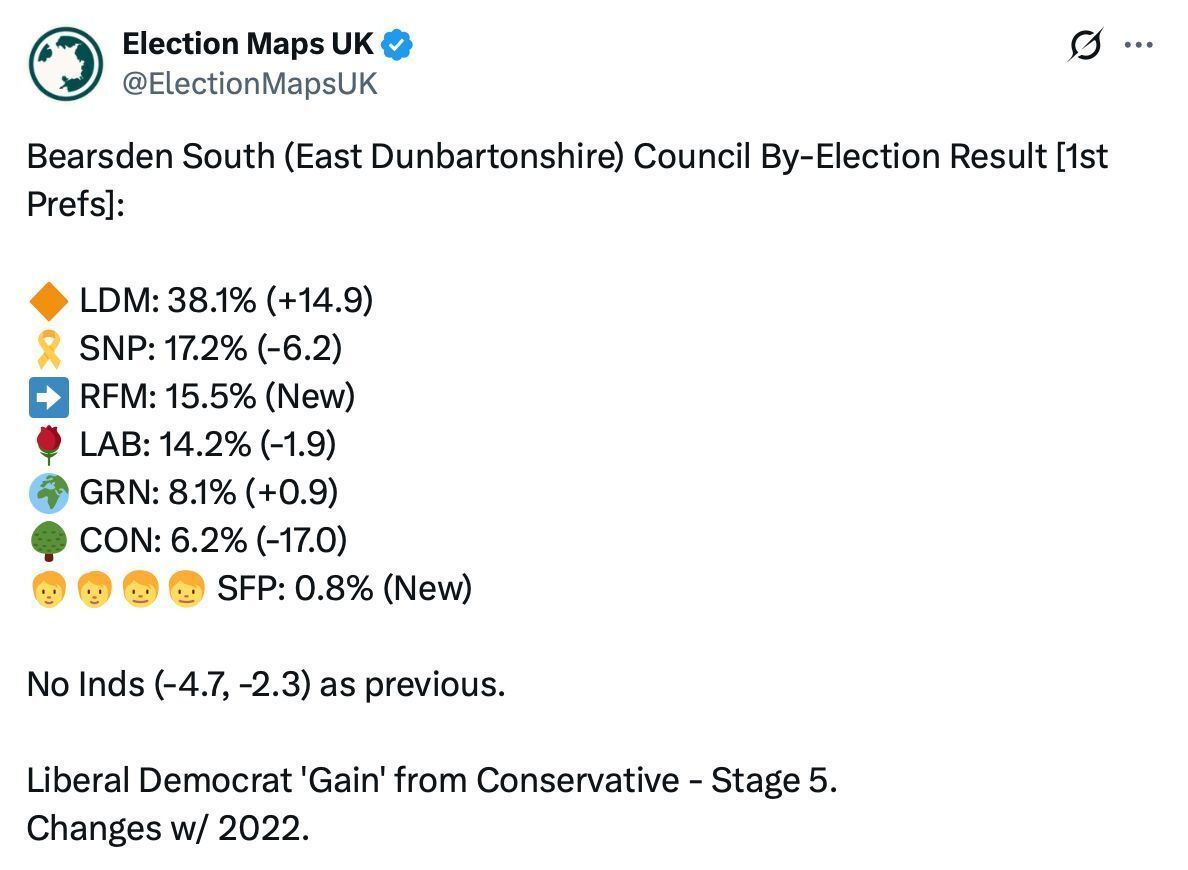
Task: Click the first person emoji before SFP
Action: [x=49, y=589]
